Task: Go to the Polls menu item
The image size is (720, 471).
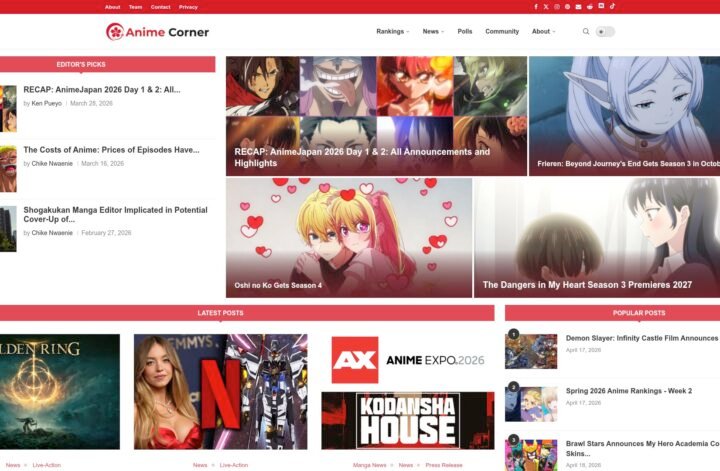Action: (465, 32)
